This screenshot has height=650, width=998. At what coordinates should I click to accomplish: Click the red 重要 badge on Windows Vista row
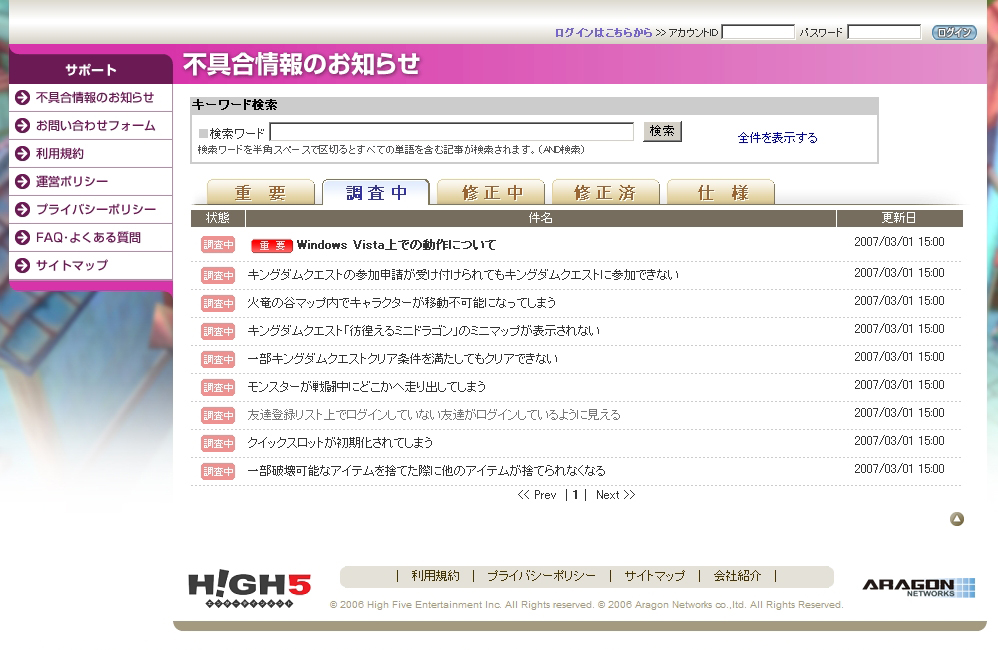tap(271, 246)
